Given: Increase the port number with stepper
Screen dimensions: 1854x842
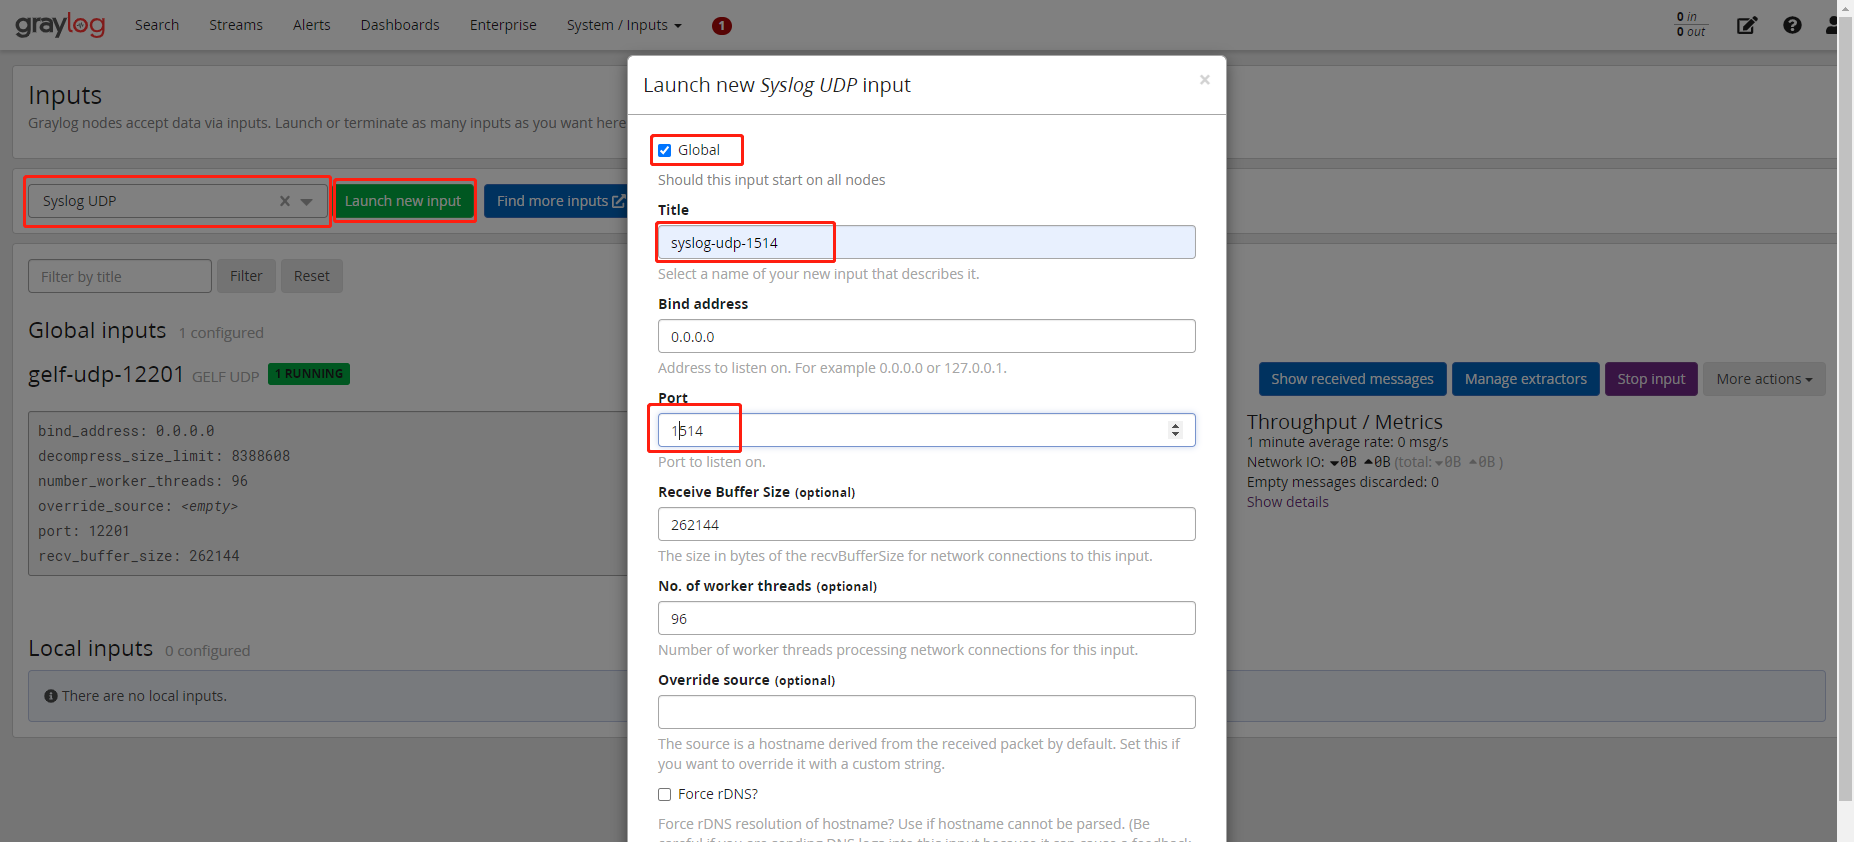Looking at the screenshot, I should coord(1176,425).
